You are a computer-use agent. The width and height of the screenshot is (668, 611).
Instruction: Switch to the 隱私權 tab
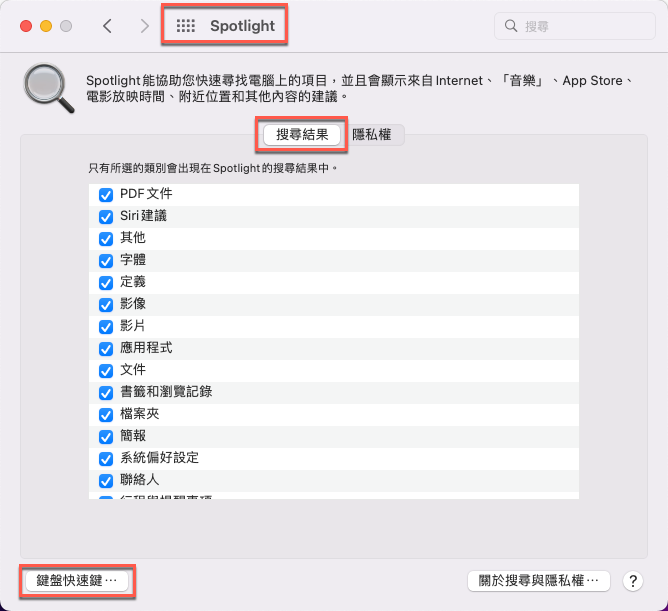tap(372, 135)
